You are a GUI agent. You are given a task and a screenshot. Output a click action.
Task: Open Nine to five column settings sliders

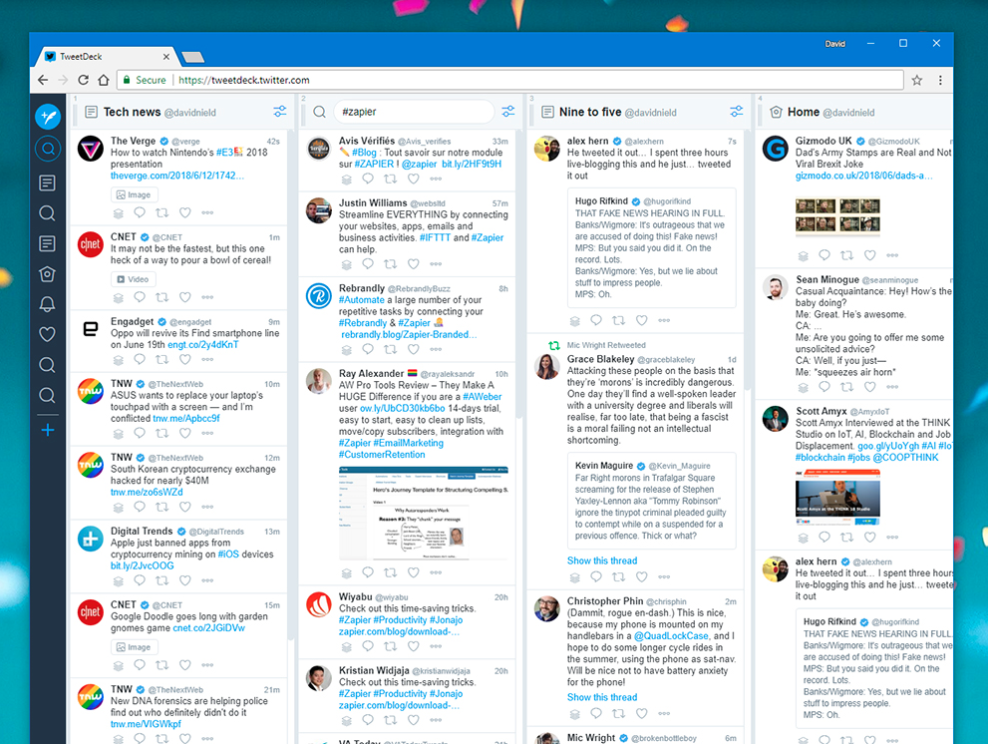[736, 112]
